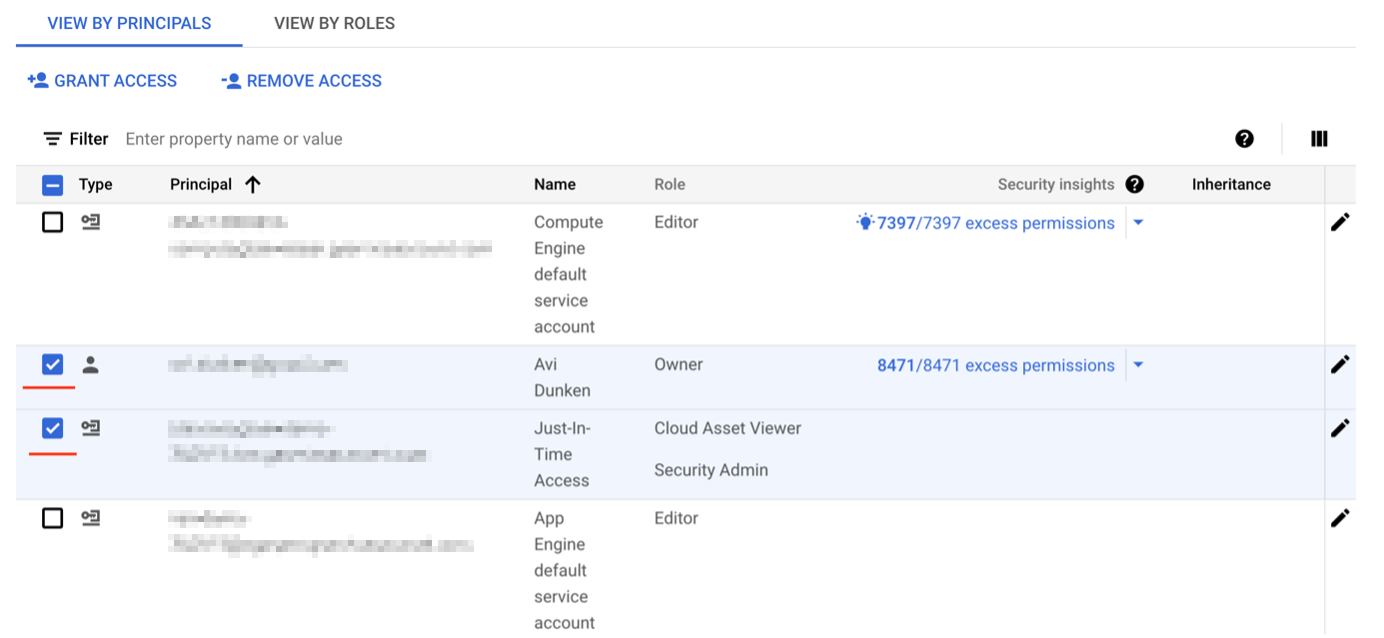Click the Security insights help icon

pos(1134,184)
